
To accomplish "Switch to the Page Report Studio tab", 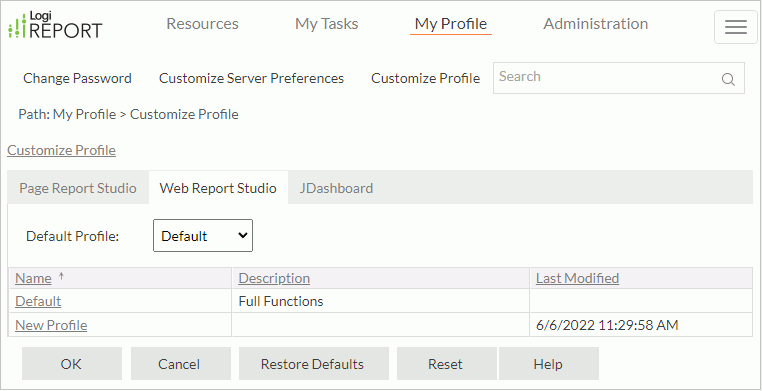I will pyautogui.click(x=78, y=188).
